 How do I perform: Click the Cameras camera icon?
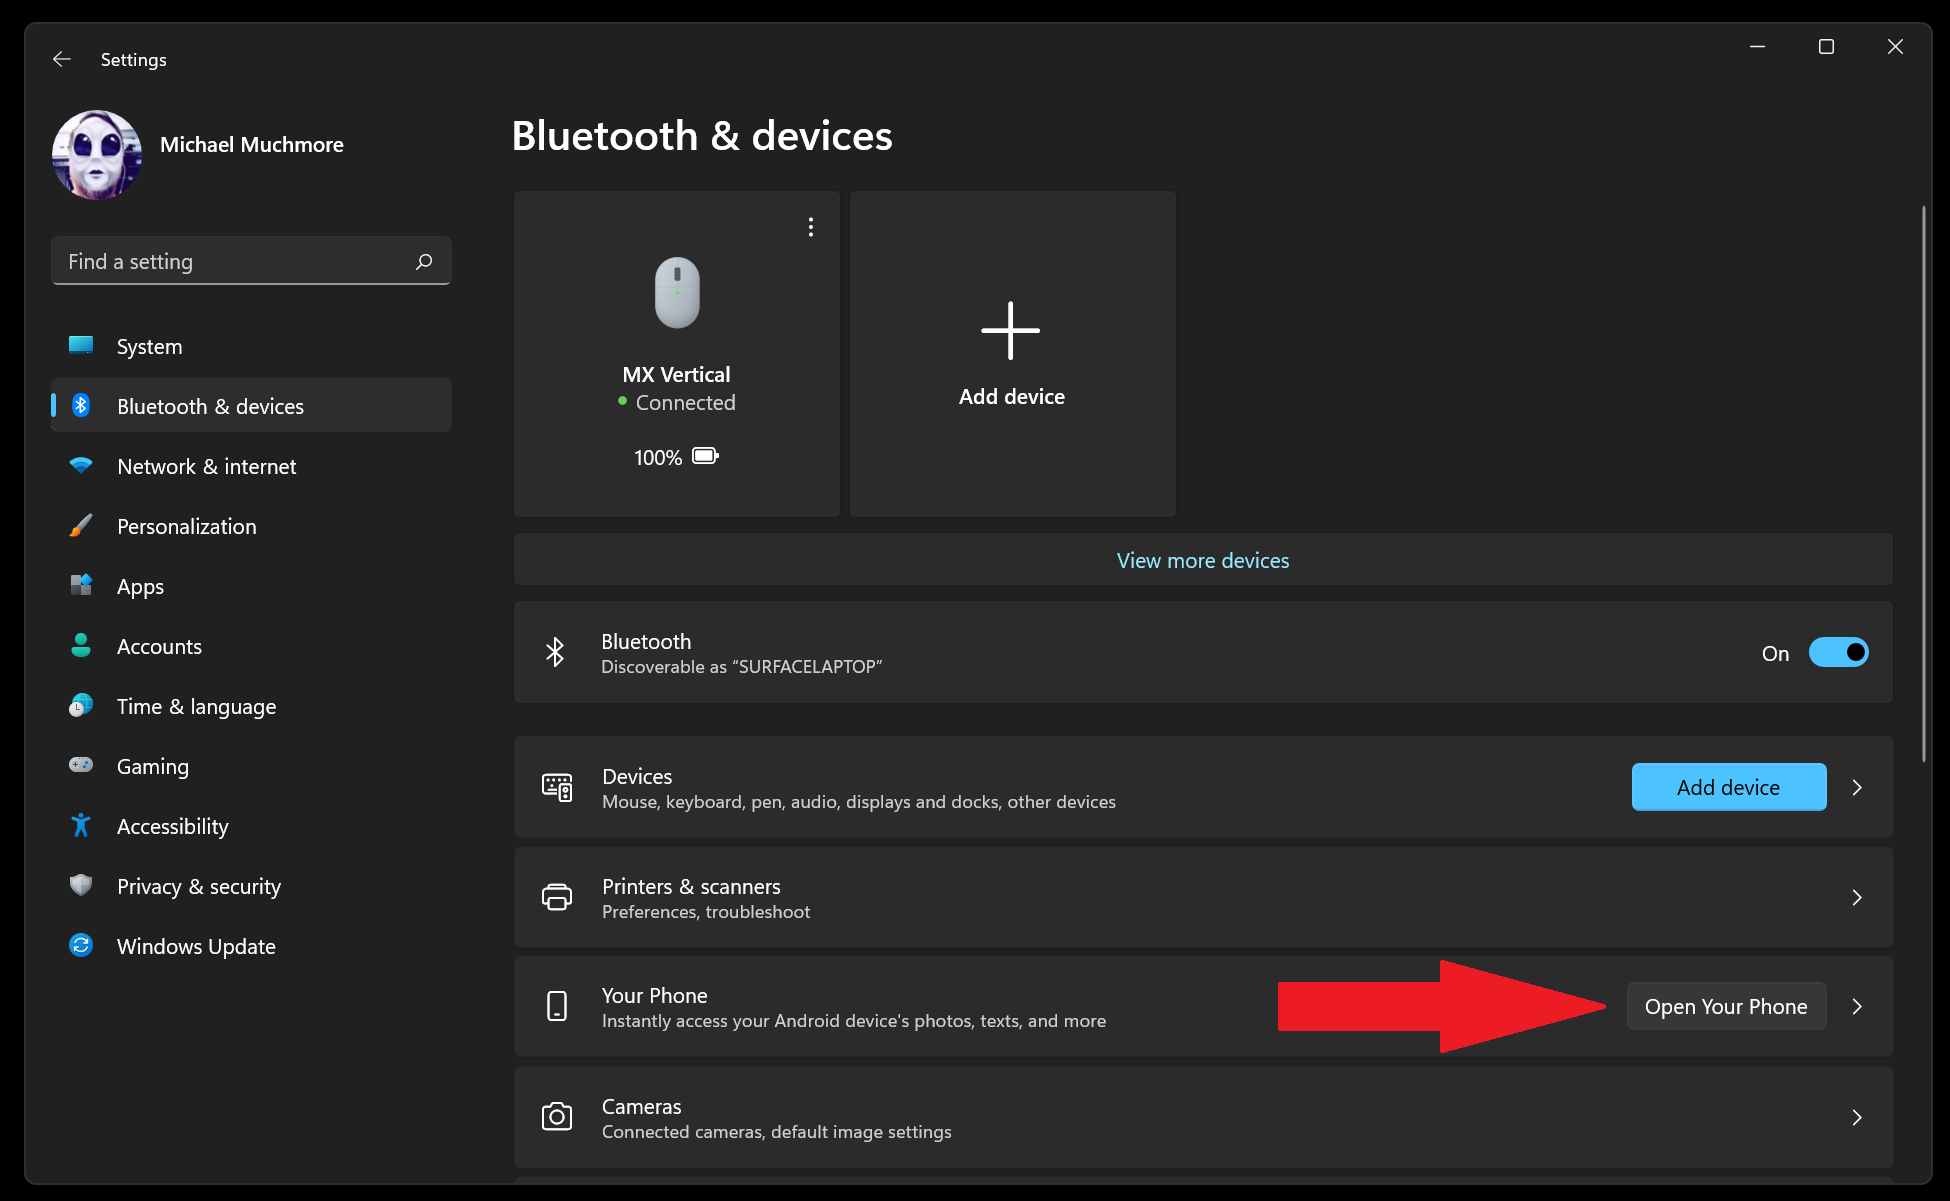click(557, 1117)
